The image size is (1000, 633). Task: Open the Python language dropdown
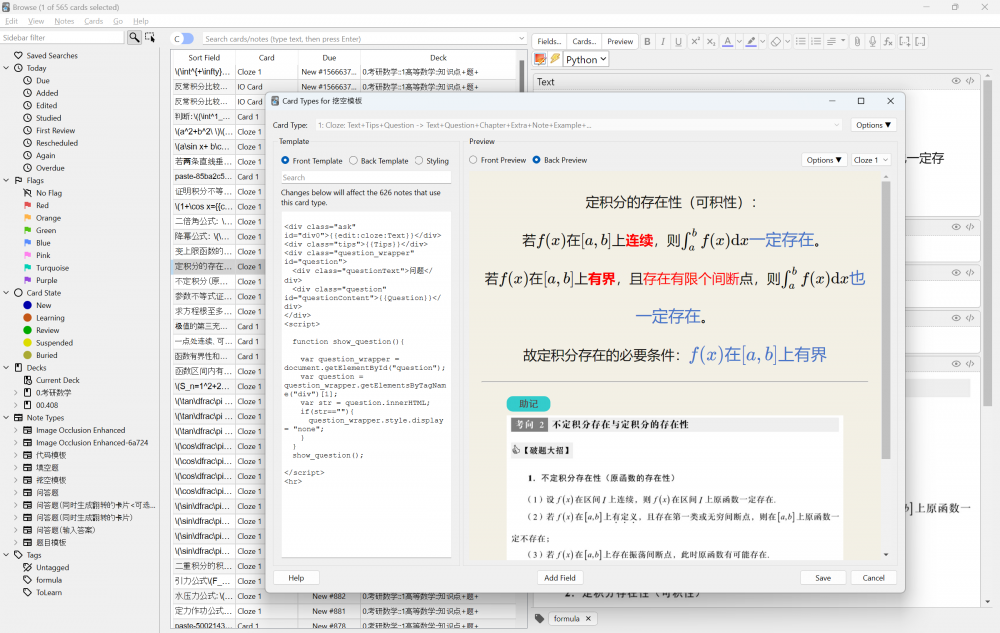point(586,59)
